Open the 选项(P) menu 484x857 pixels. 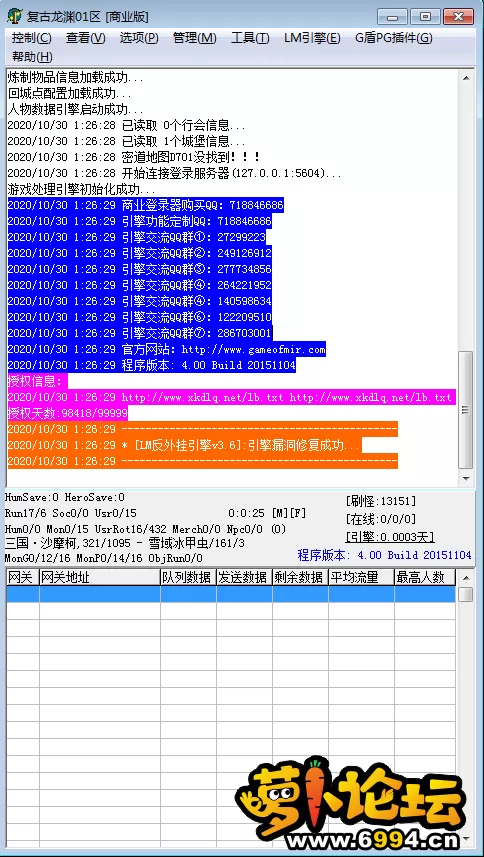(139, 38)
